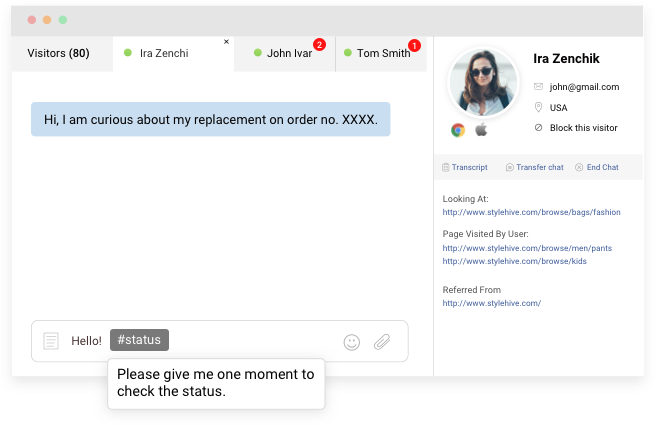
Task: Click the Apple OS icon
Action: 480,130
